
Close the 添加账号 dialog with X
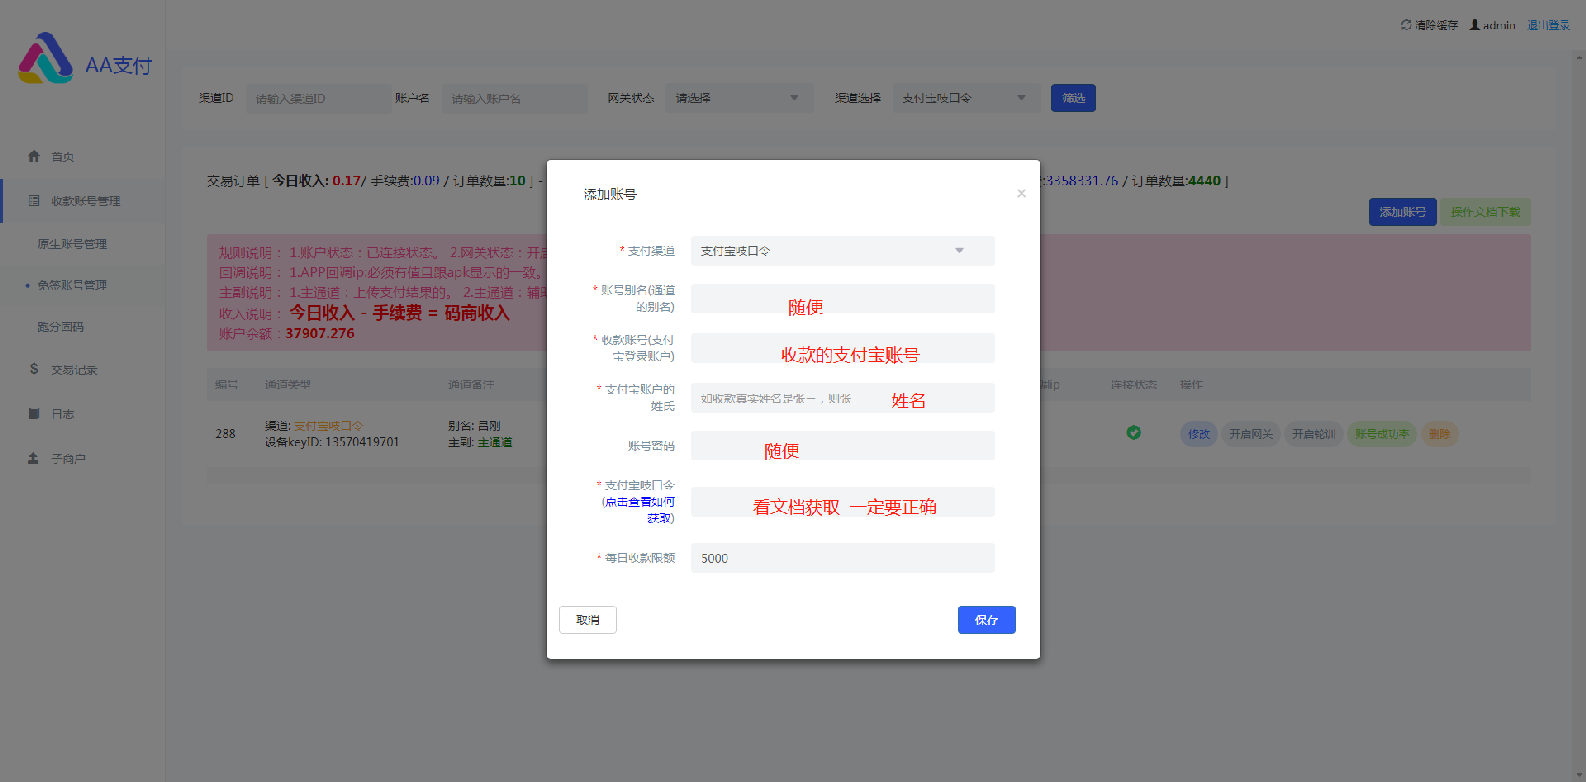[1021, 194]
